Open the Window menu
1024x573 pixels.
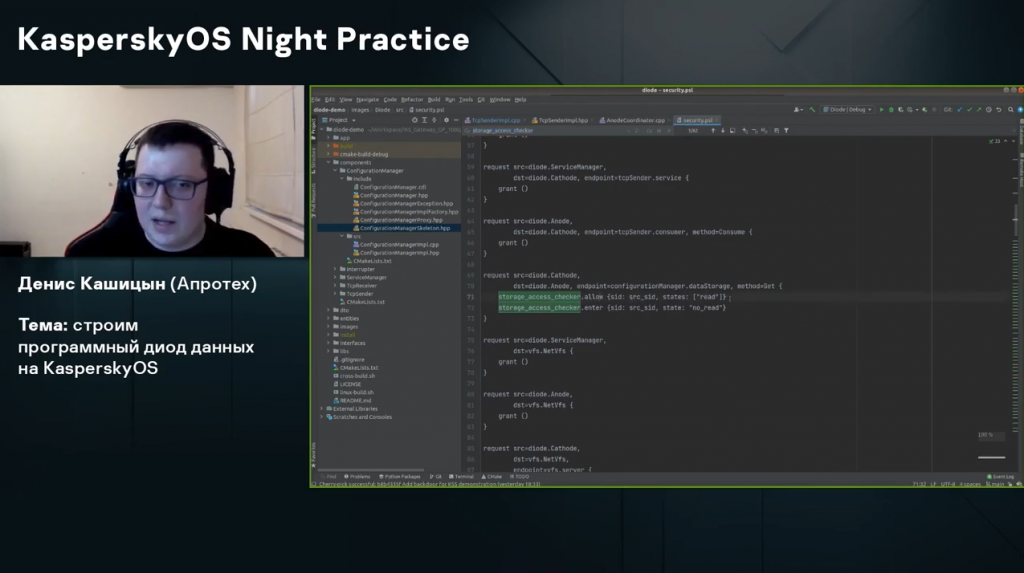500,100
